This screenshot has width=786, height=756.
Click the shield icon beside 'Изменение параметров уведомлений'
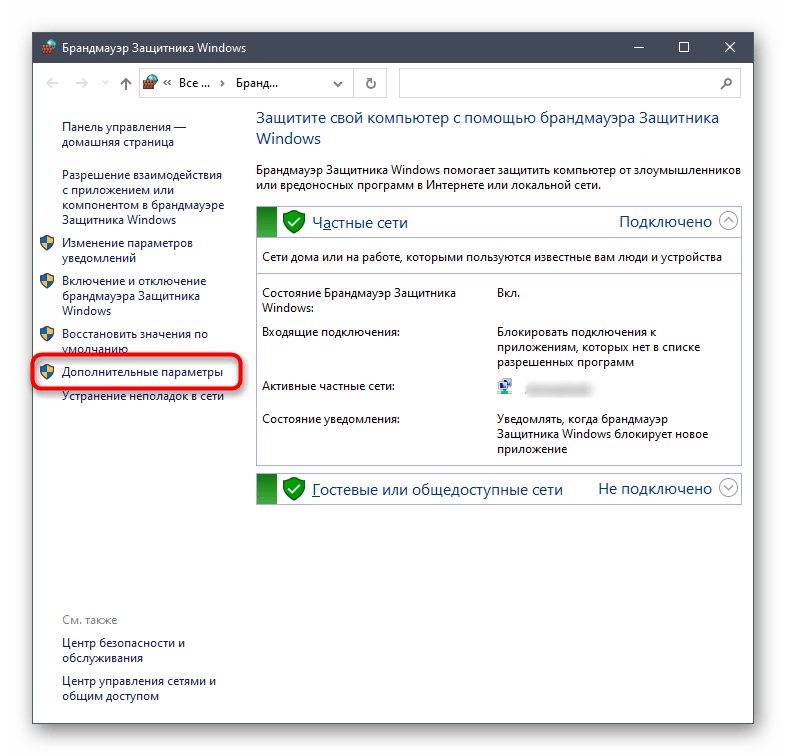pyautogui.click(x=47, y=243)
